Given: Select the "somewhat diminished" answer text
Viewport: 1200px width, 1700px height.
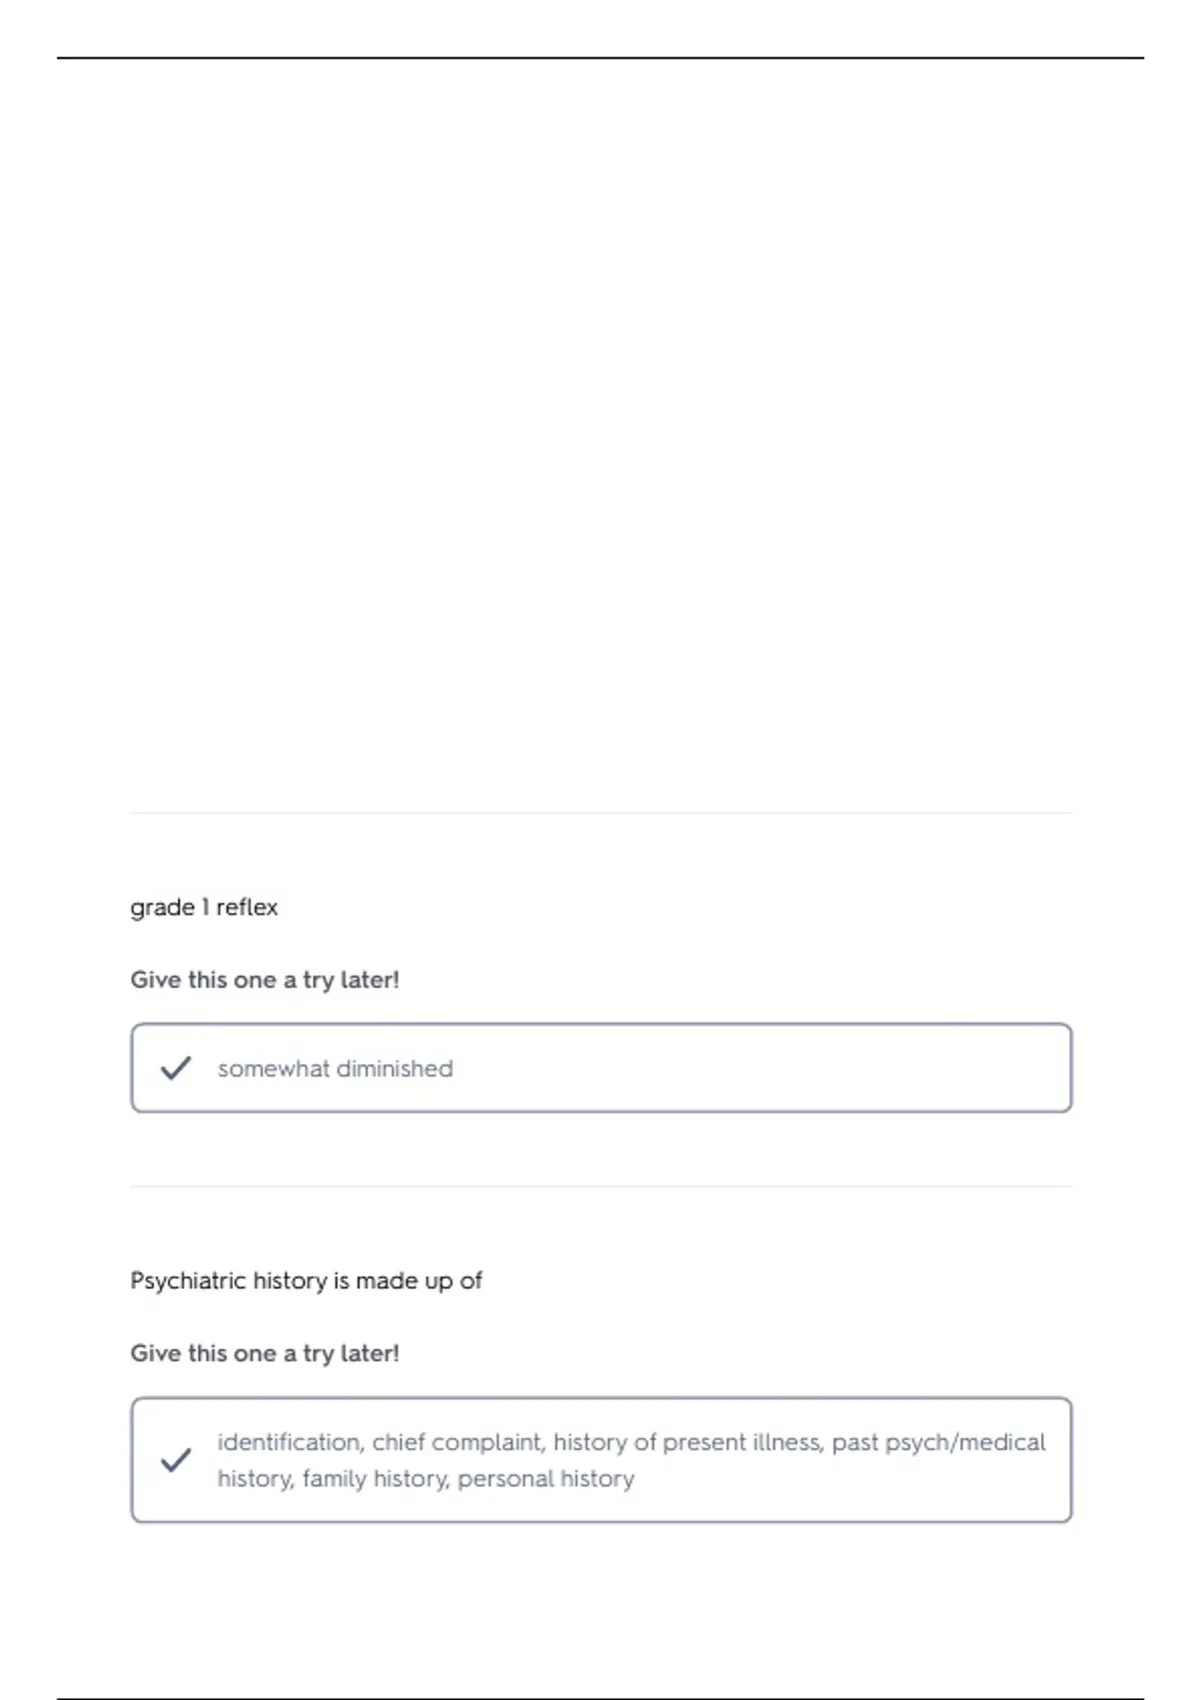Looking at the screenshot, I should (335, 1068).
